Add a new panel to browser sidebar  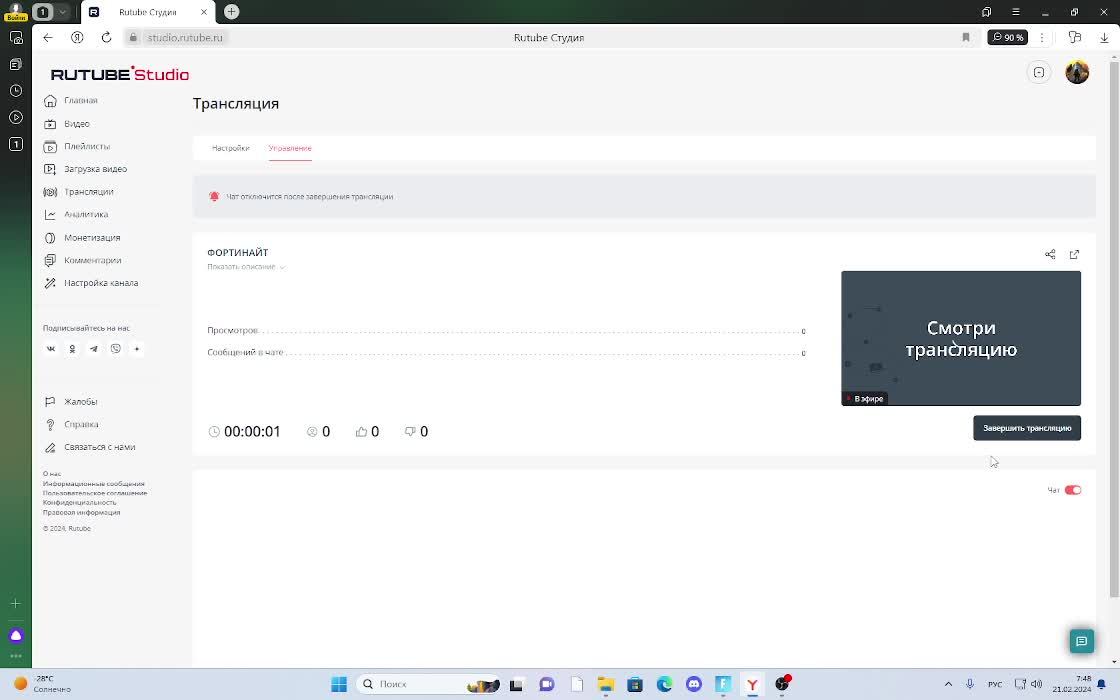coord(16,604)
